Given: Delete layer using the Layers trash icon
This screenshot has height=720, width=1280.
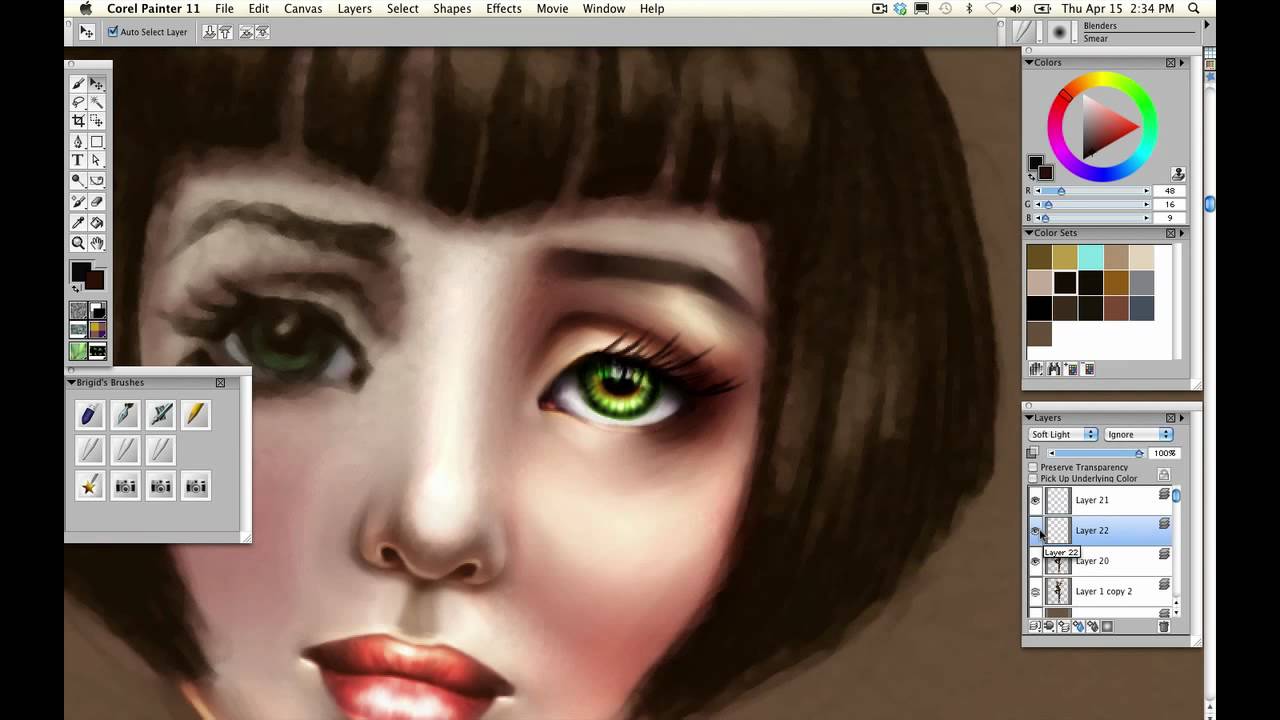Looking at the screenshot, I should 1164,627.
